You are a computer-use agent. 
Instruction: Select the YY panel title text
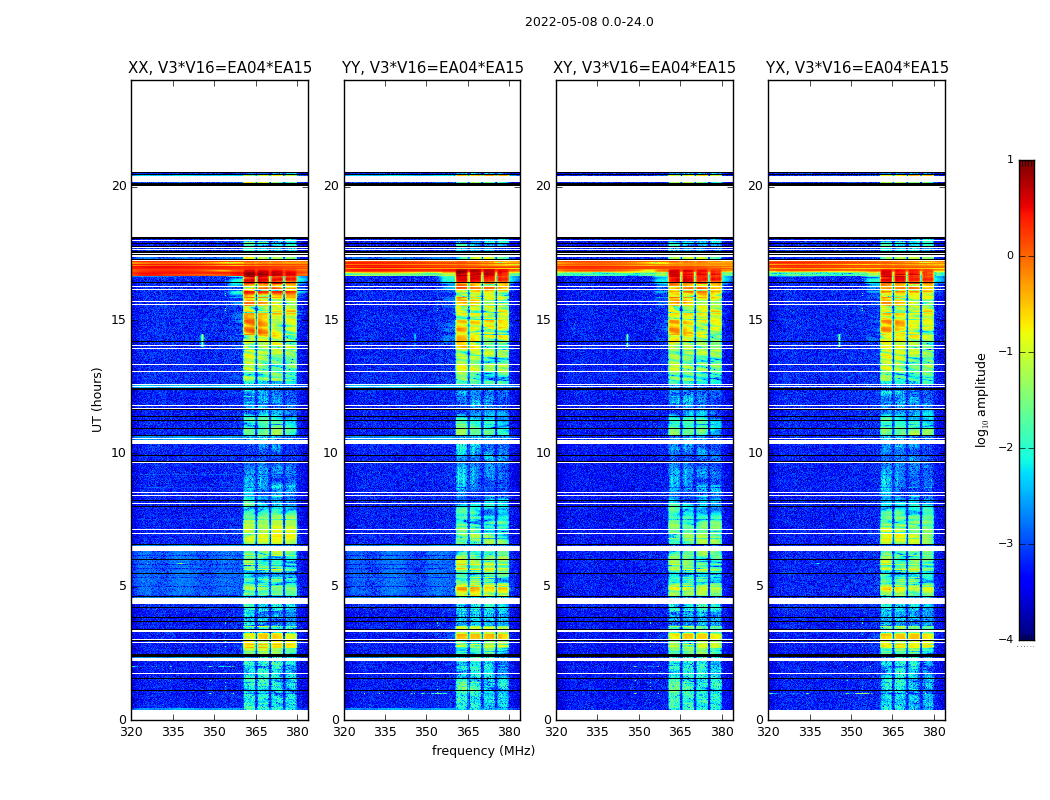pos(432,68)
